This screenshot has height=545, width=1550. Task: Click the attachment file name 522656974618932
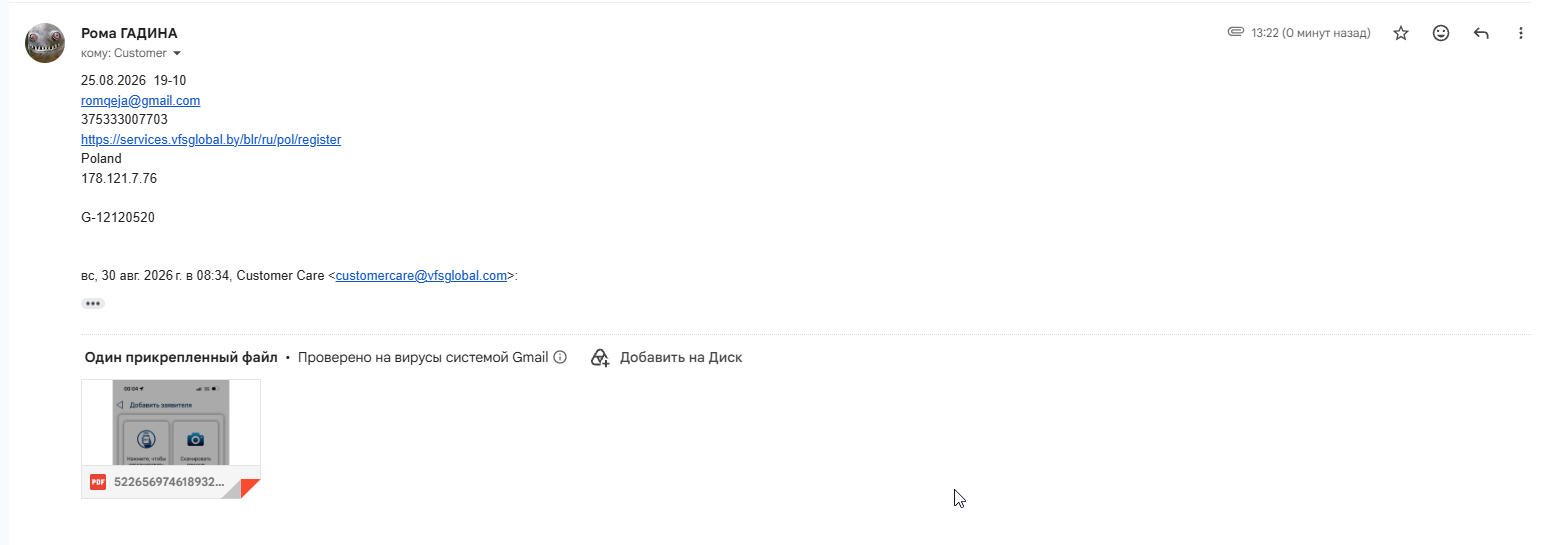coord(169,481)
